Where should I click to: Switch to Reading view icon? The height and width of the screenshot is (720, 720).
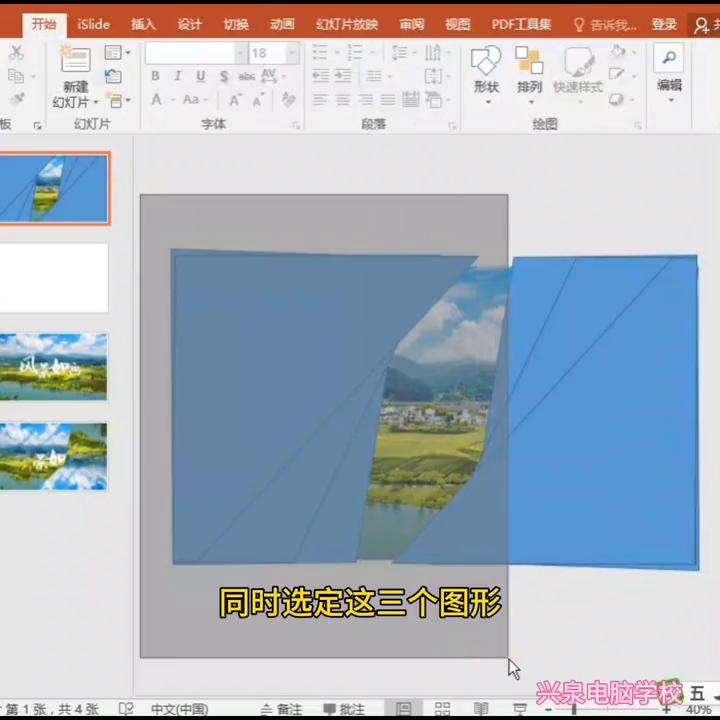click(481, 709)
